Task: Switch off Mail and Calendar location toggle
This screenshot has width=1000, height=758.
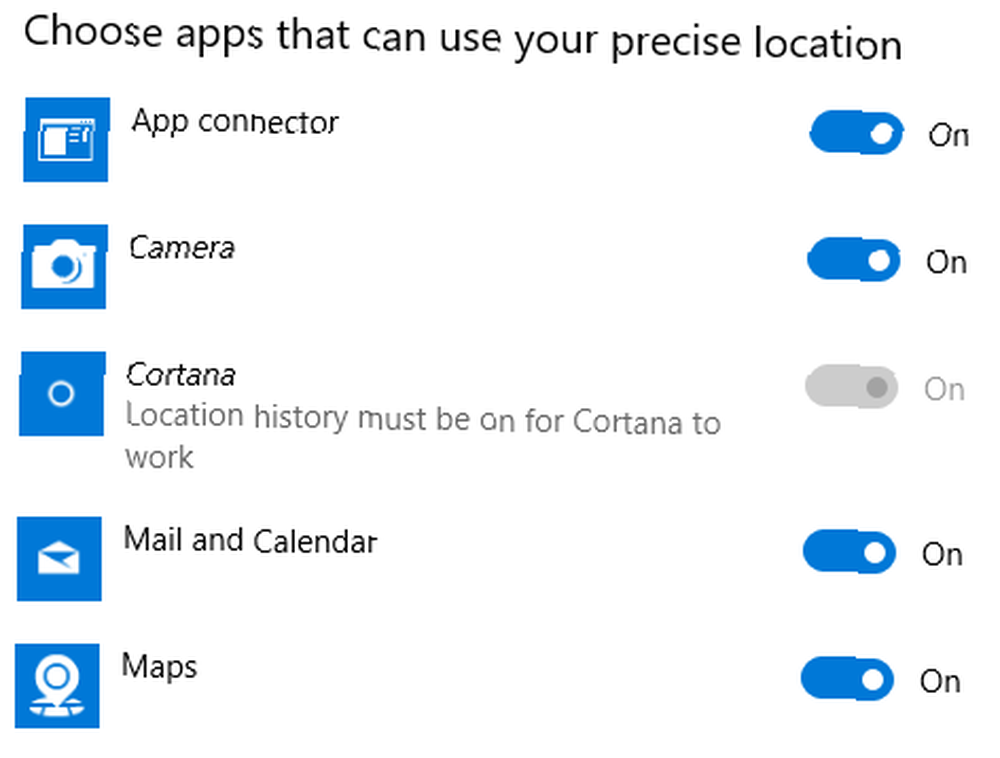Action: [x=849, y=551]
